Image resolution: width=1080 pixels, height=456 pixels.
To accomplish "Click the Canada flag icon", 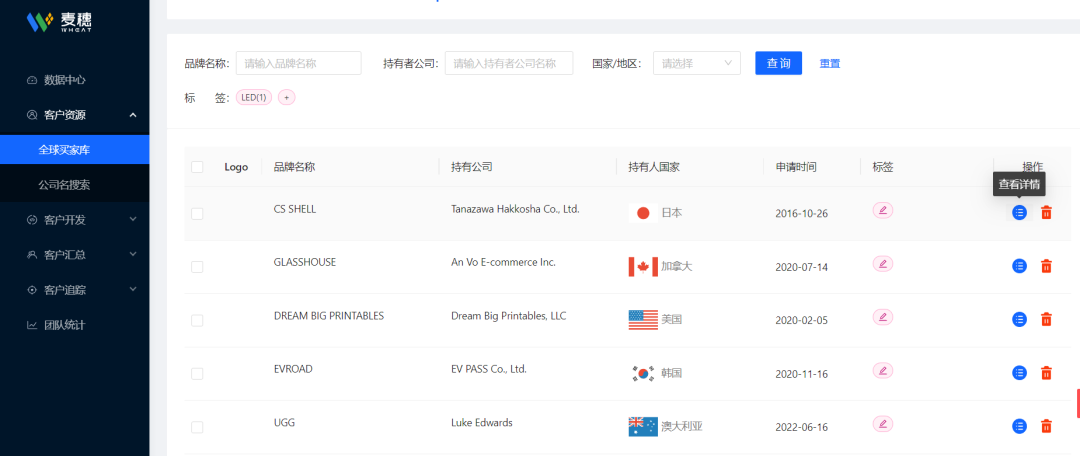I will coord(643,267).
